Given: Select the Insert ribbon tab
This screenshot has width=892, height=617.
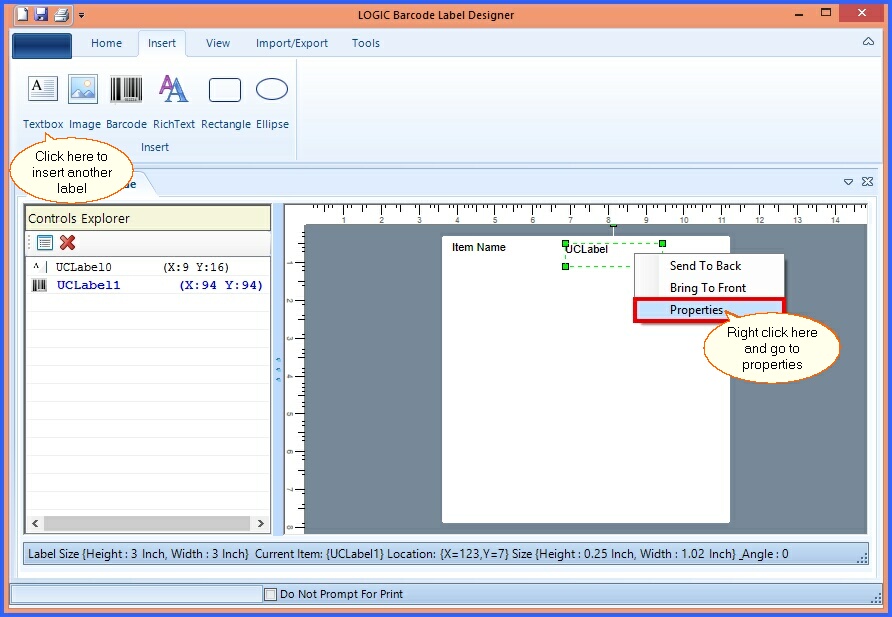Looking at the screenshot, I should (162, 43).
